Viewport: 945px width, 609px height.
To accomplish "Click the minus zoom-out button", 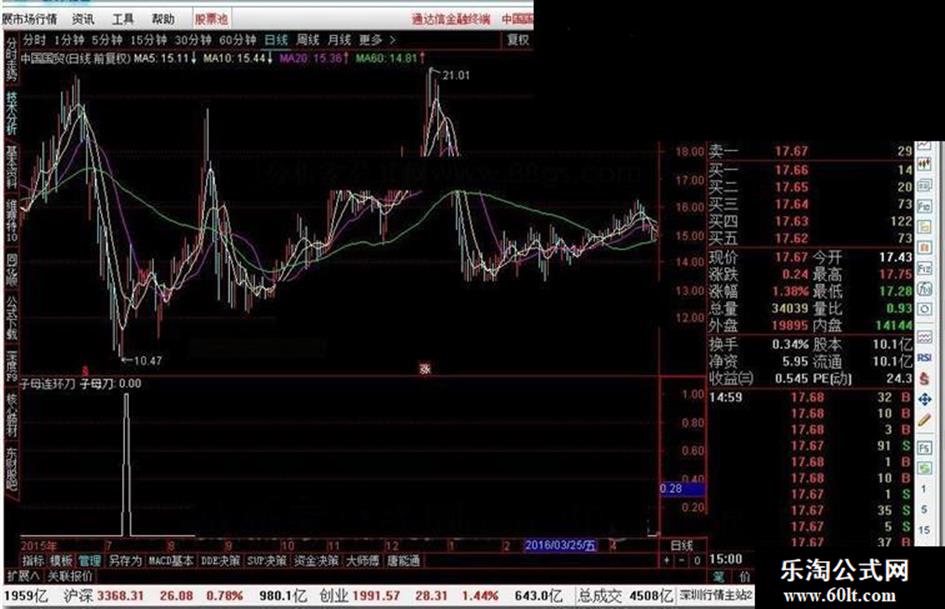I will click(682, 561).
